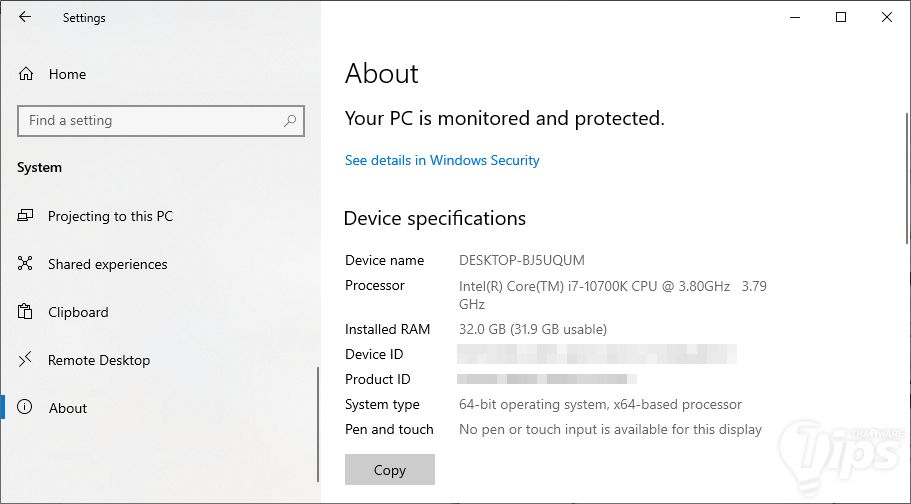Click the Home house icon
Screen dimensions: 911x504
click(x=26, y=74)
